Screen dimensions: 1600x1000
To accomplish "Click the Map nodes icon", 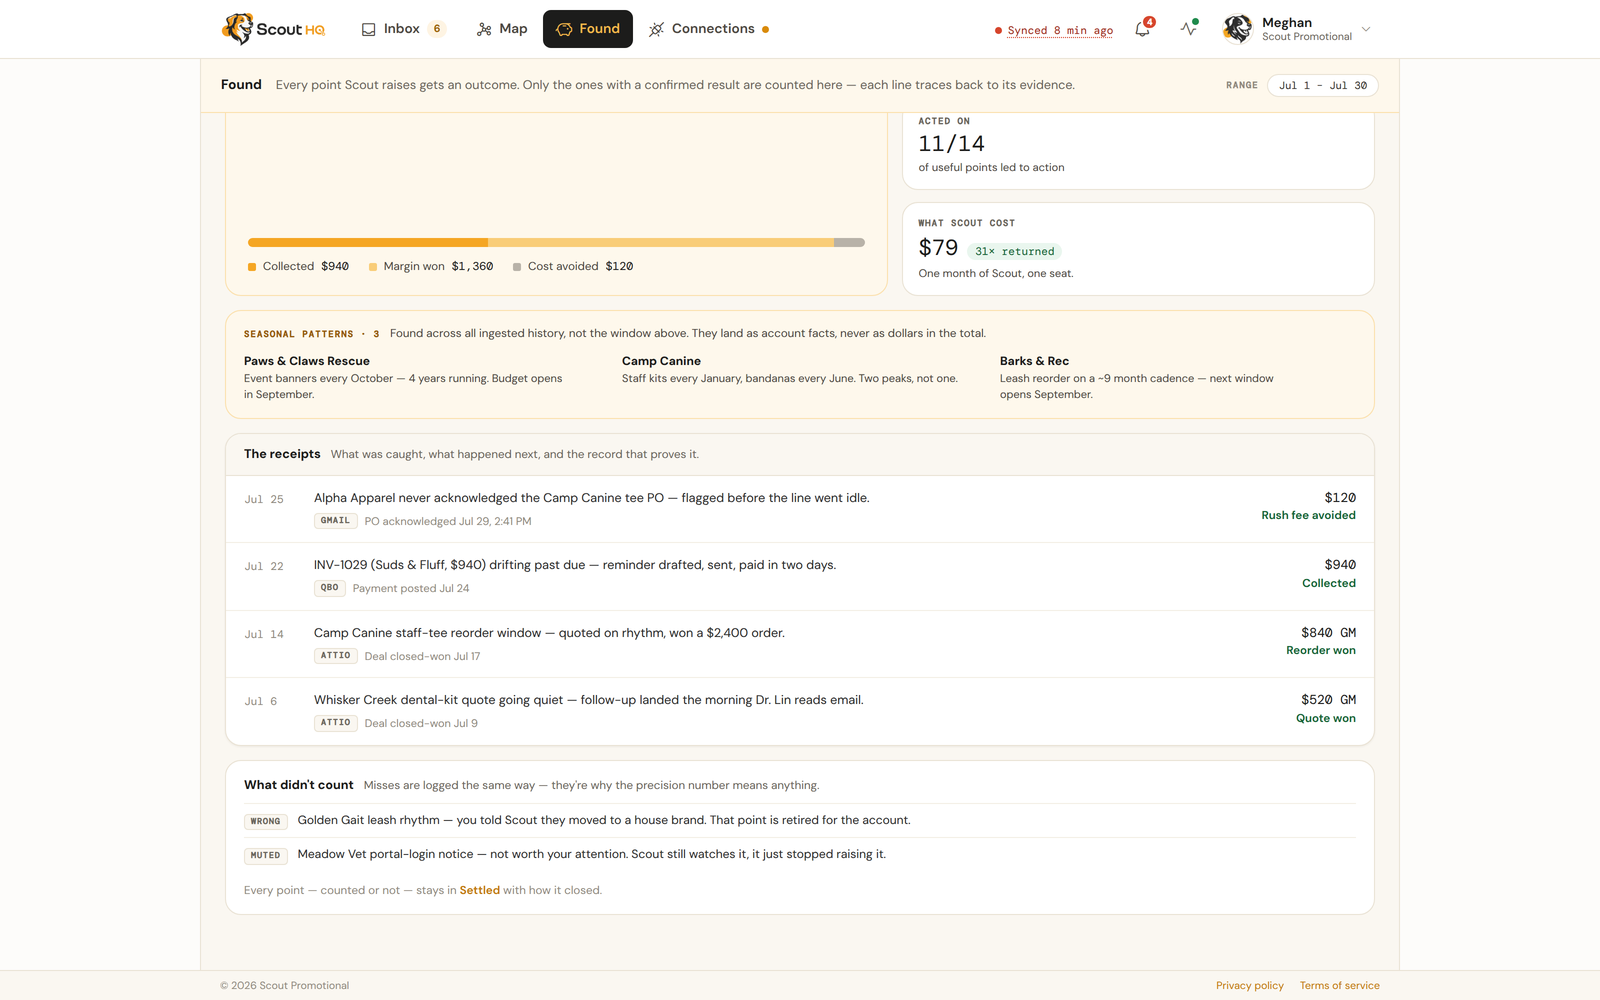I will pyautogui.click(x=484, y=29).
